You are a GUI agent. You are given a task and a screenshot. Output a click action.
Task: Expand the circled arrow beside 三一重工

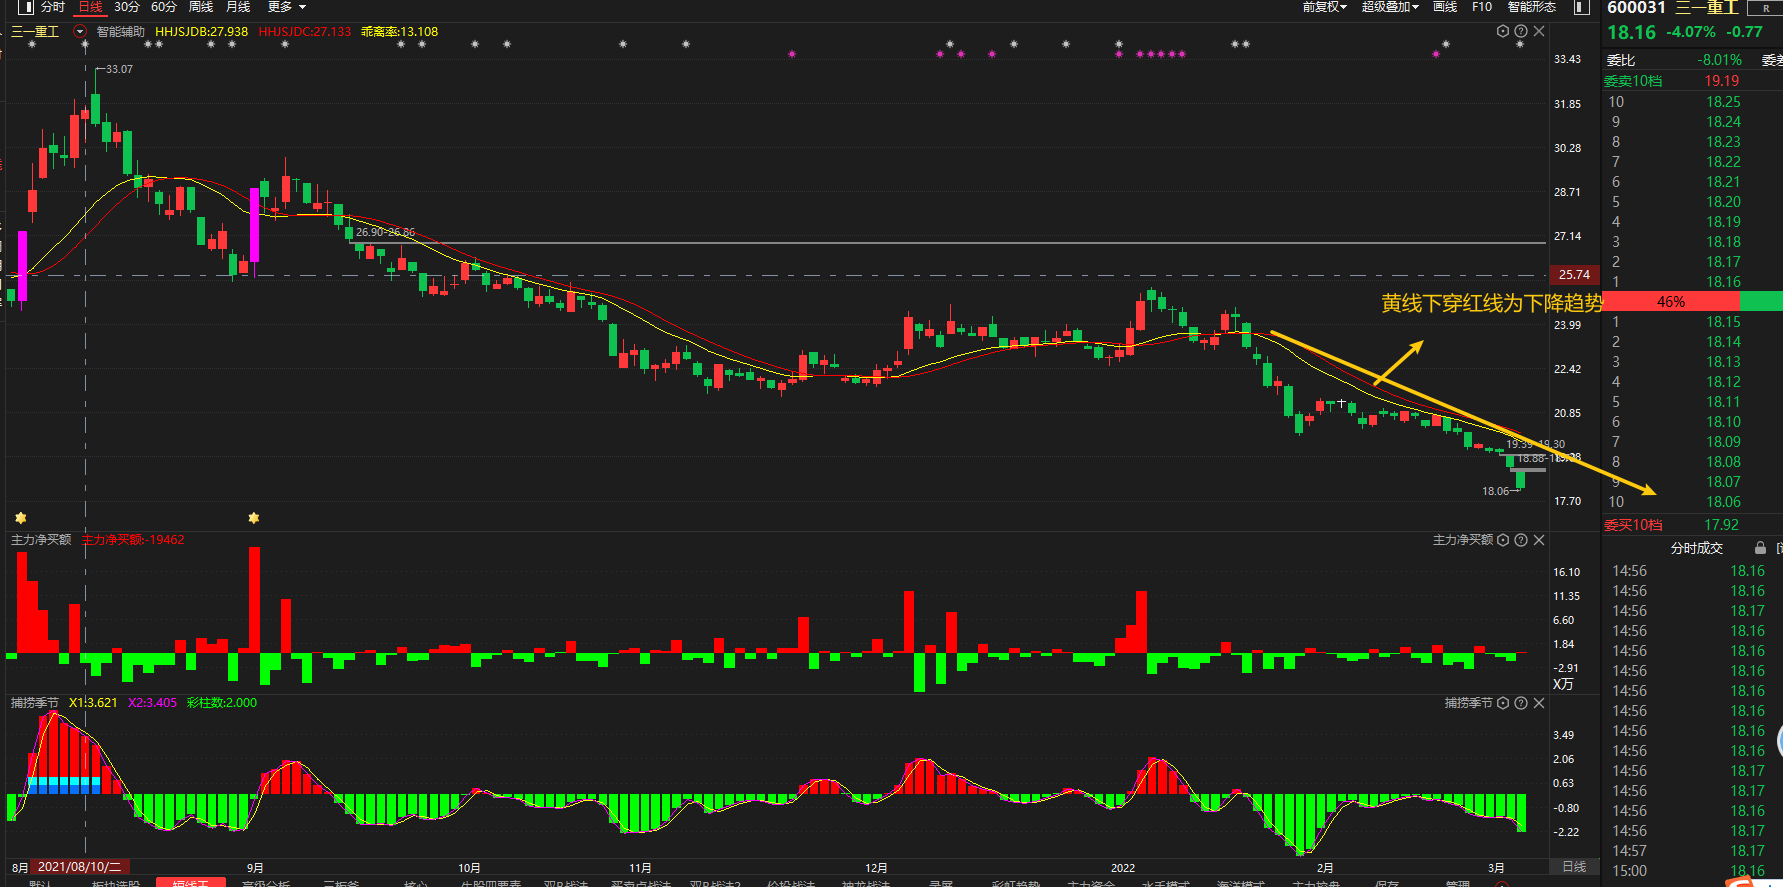click(x=80, y=32)
